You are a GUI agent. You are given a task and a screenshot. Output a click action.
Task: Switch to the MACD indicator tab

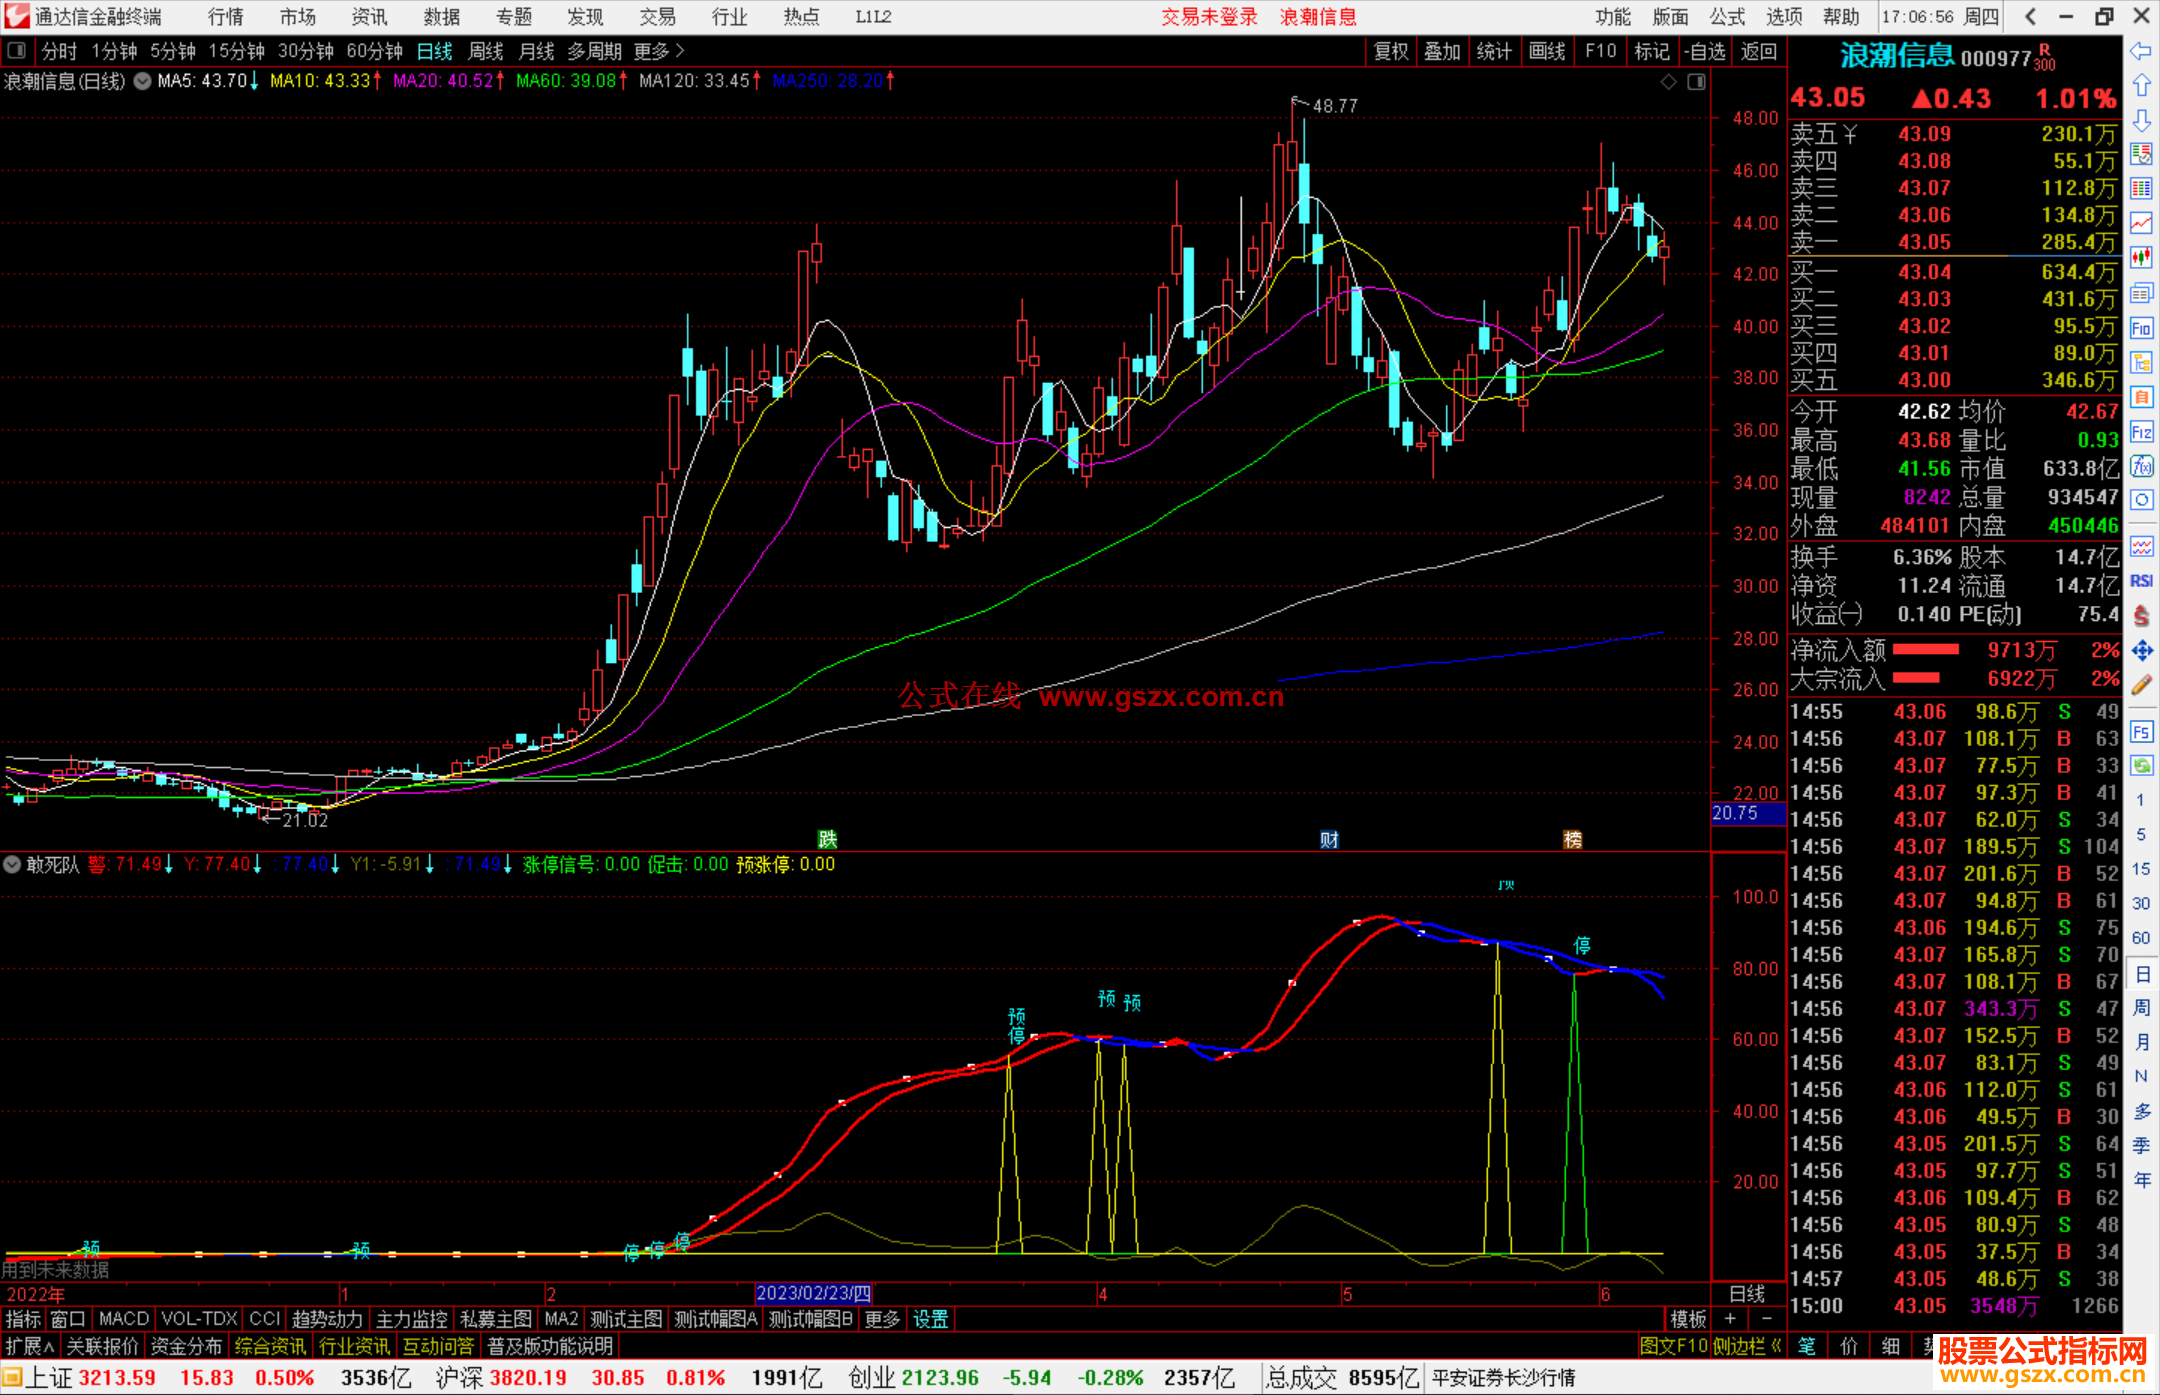(123, 1319)
